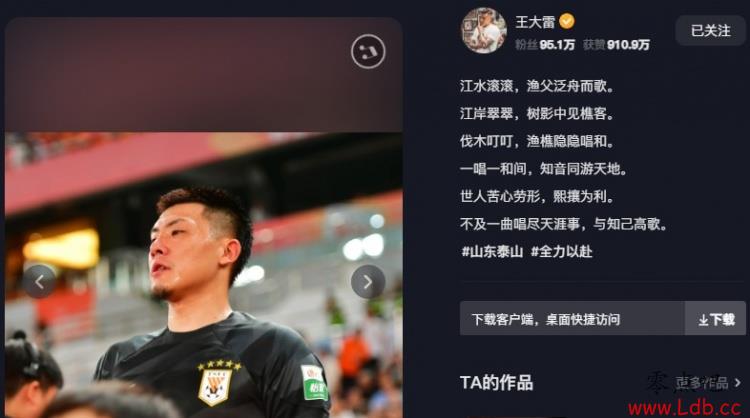Click the circular share icon on photo
The image size is (750, 418).
(x=368, y=51)
